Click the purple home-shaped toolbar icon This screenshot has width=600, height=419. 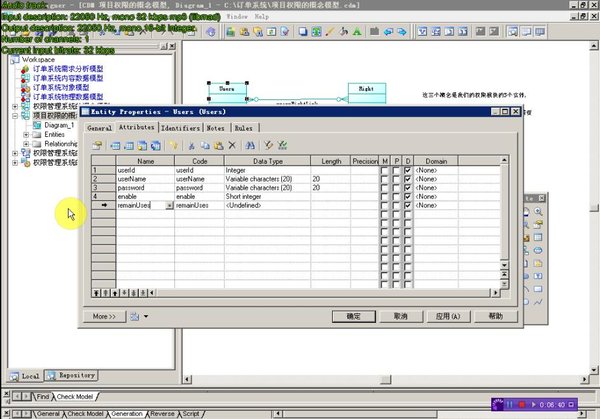(211, 32)
